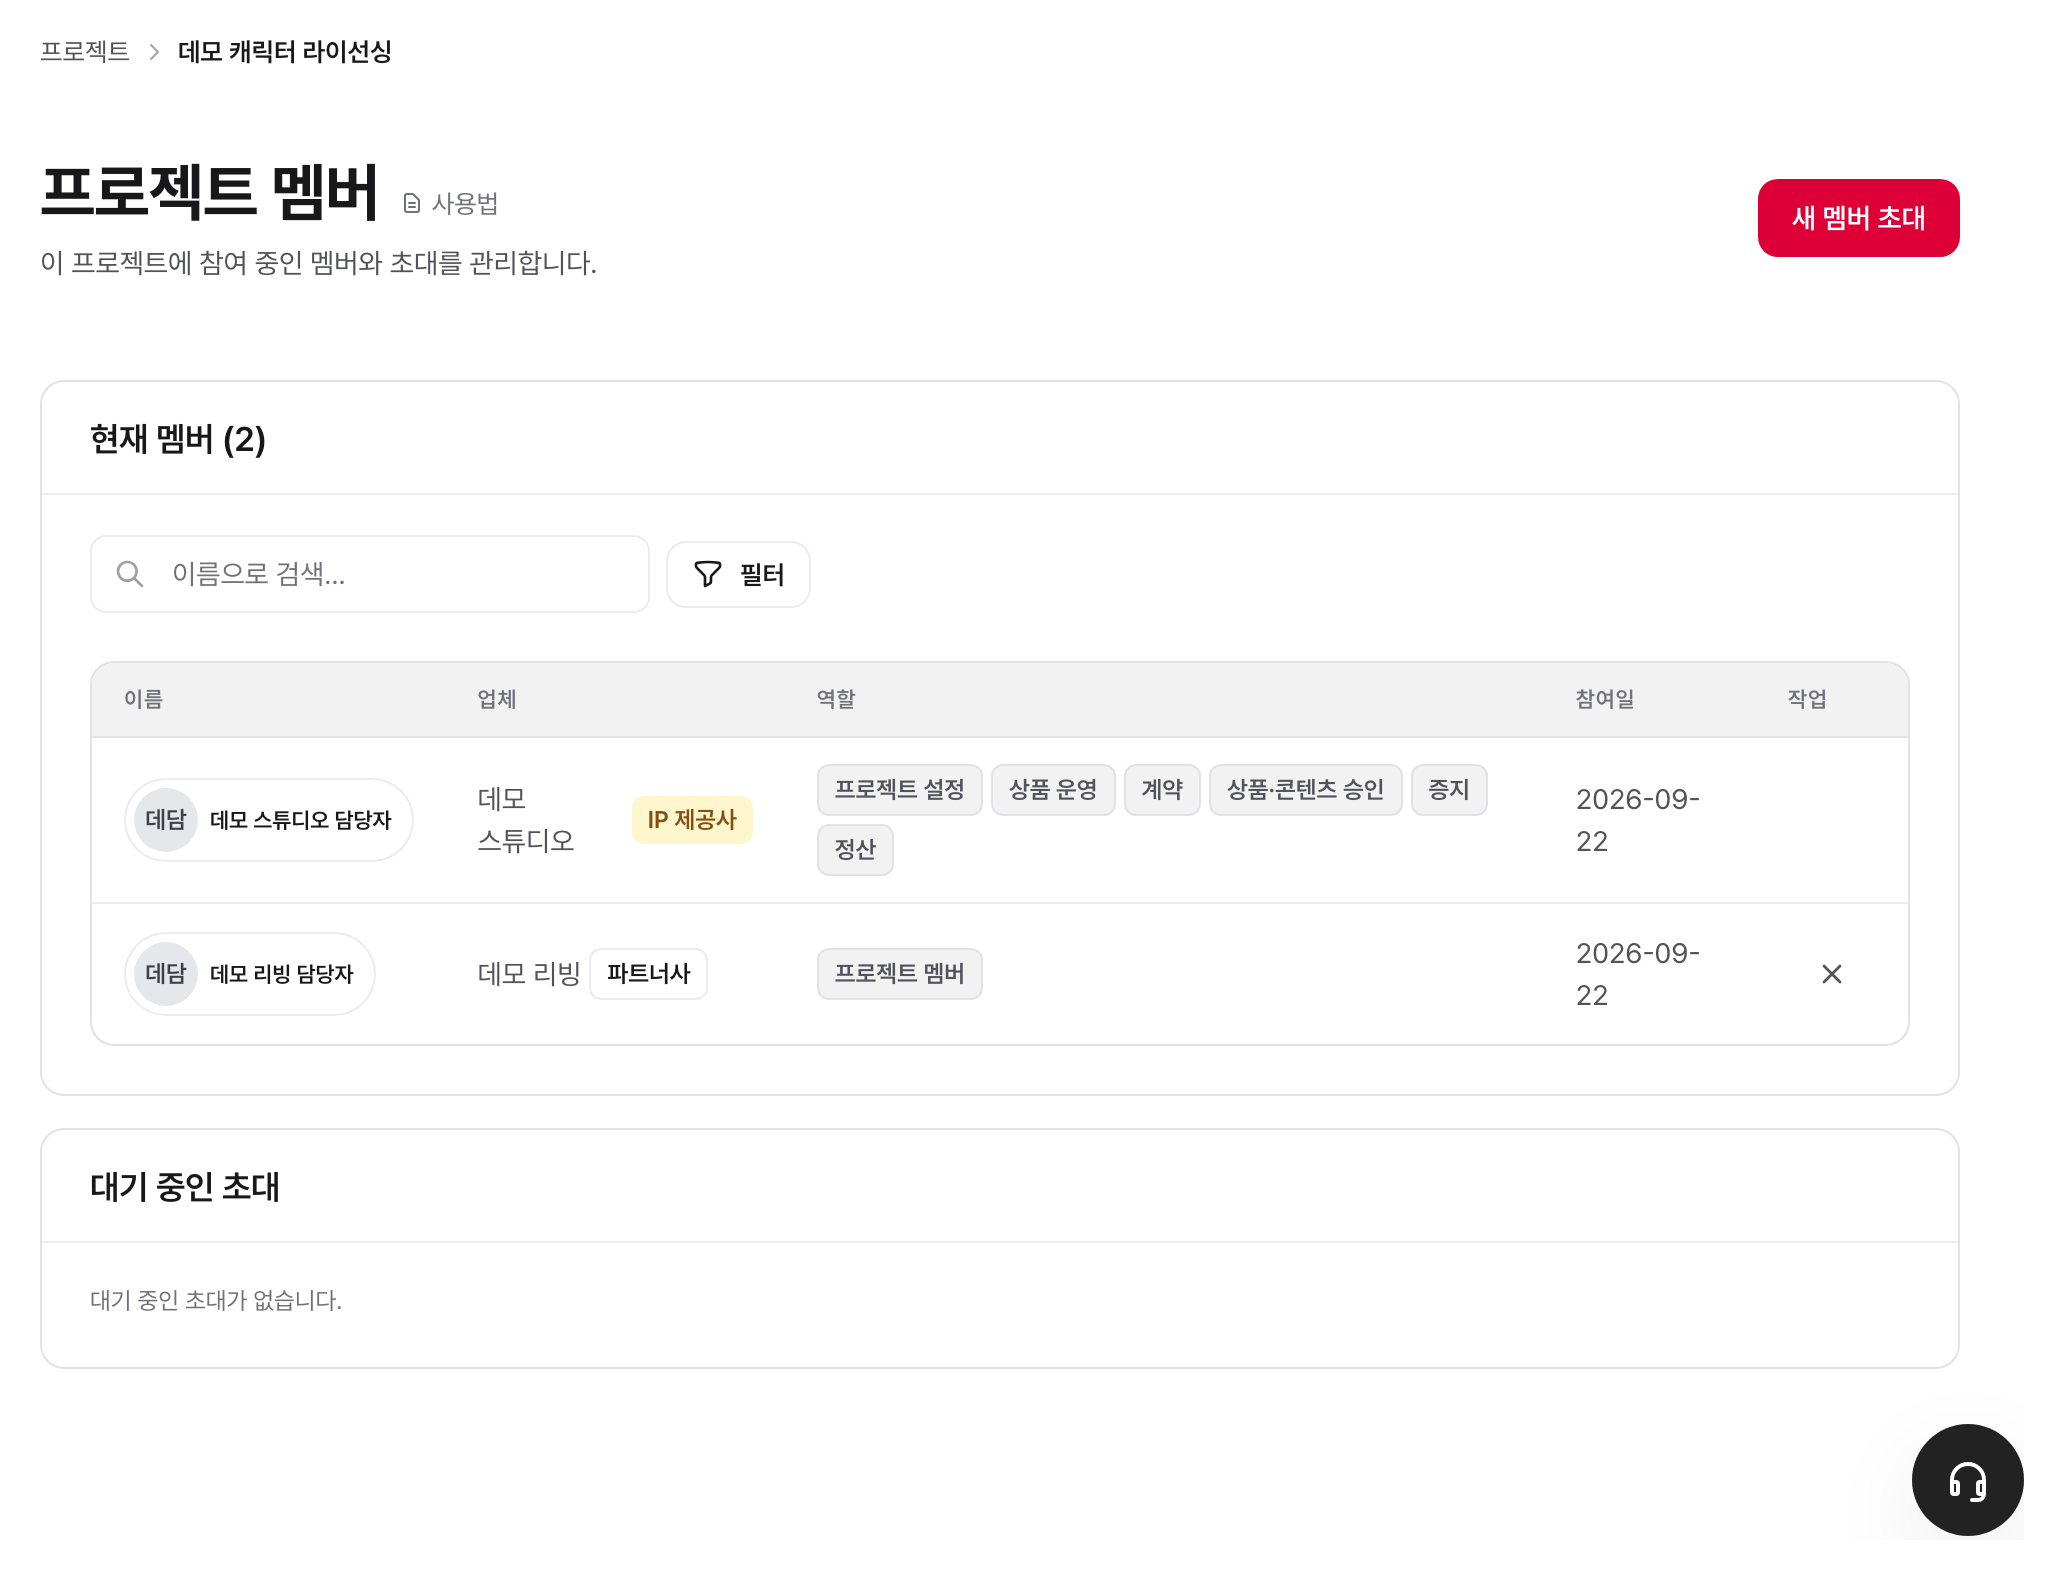This screenshot has height=1580, width=2064.
Task: Open the 필터 filter button
Action: coord(738,574)
